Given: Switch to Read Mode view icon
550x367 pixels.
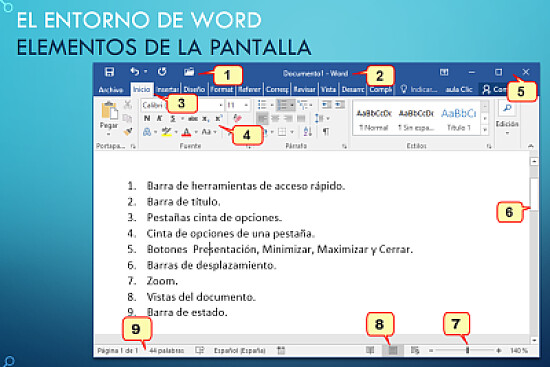Looking at the screenshot, I should (370, 350).
